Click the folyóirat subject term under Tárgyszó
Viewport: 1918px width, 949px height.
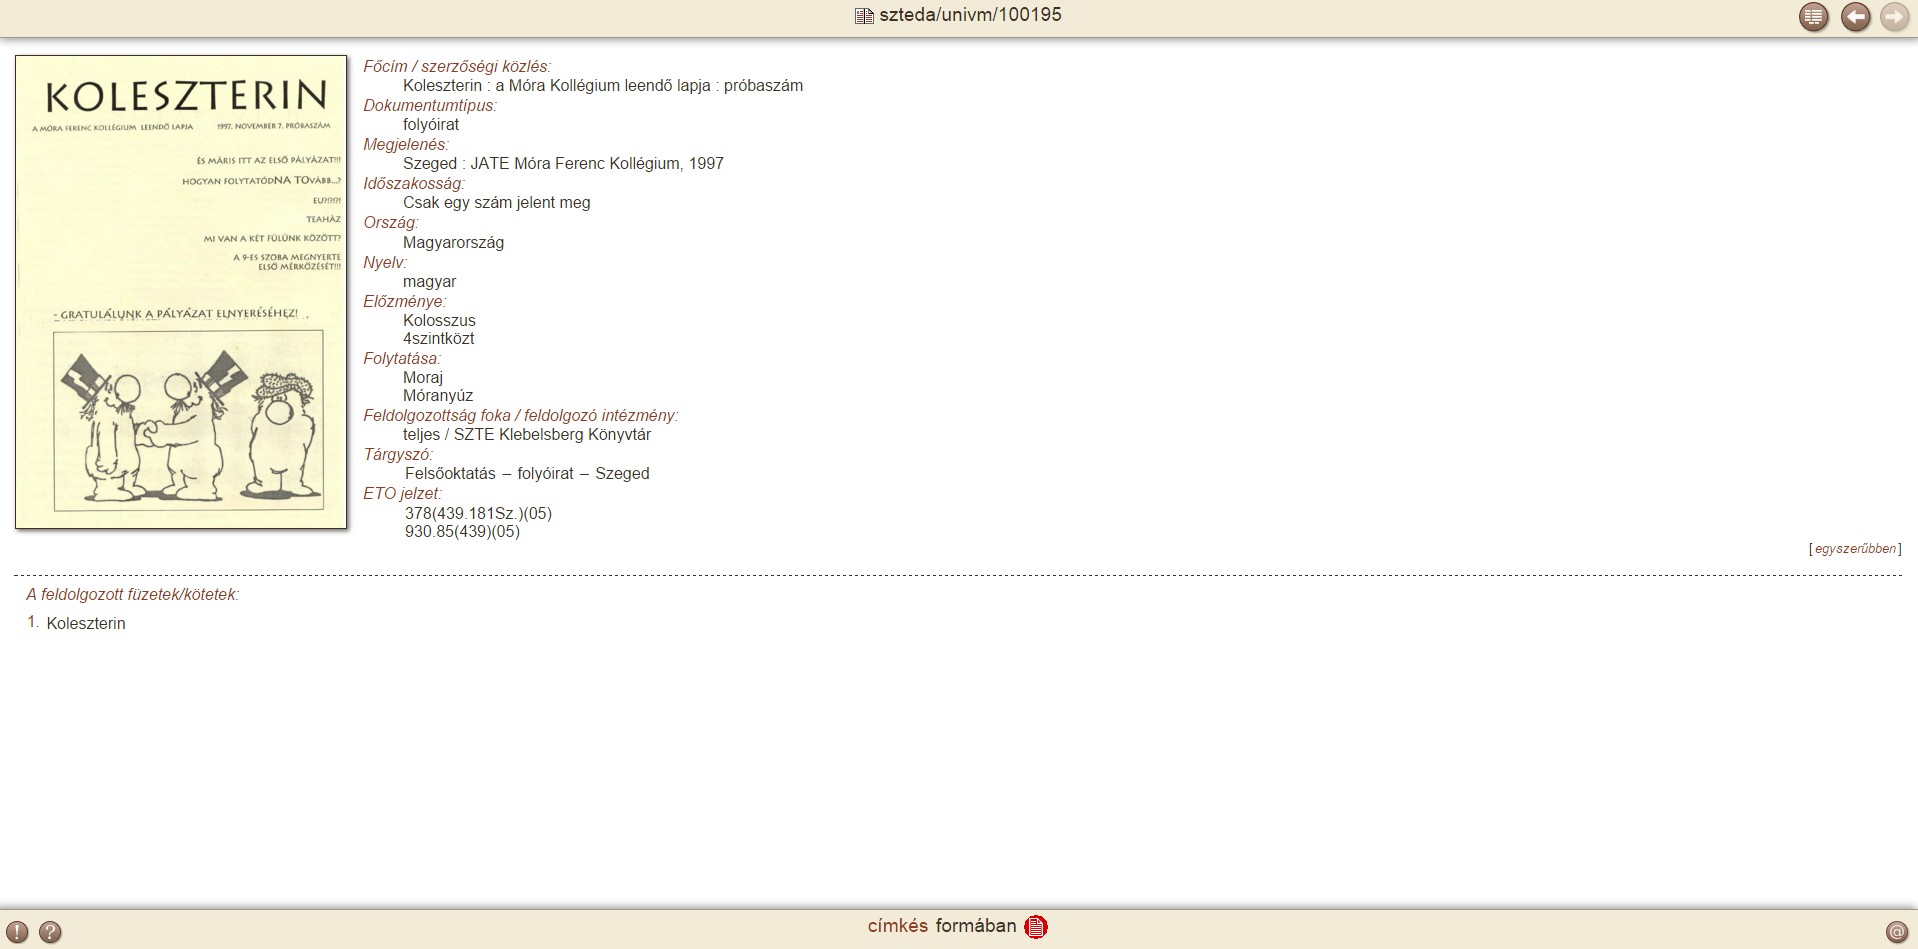pos(546,474)
